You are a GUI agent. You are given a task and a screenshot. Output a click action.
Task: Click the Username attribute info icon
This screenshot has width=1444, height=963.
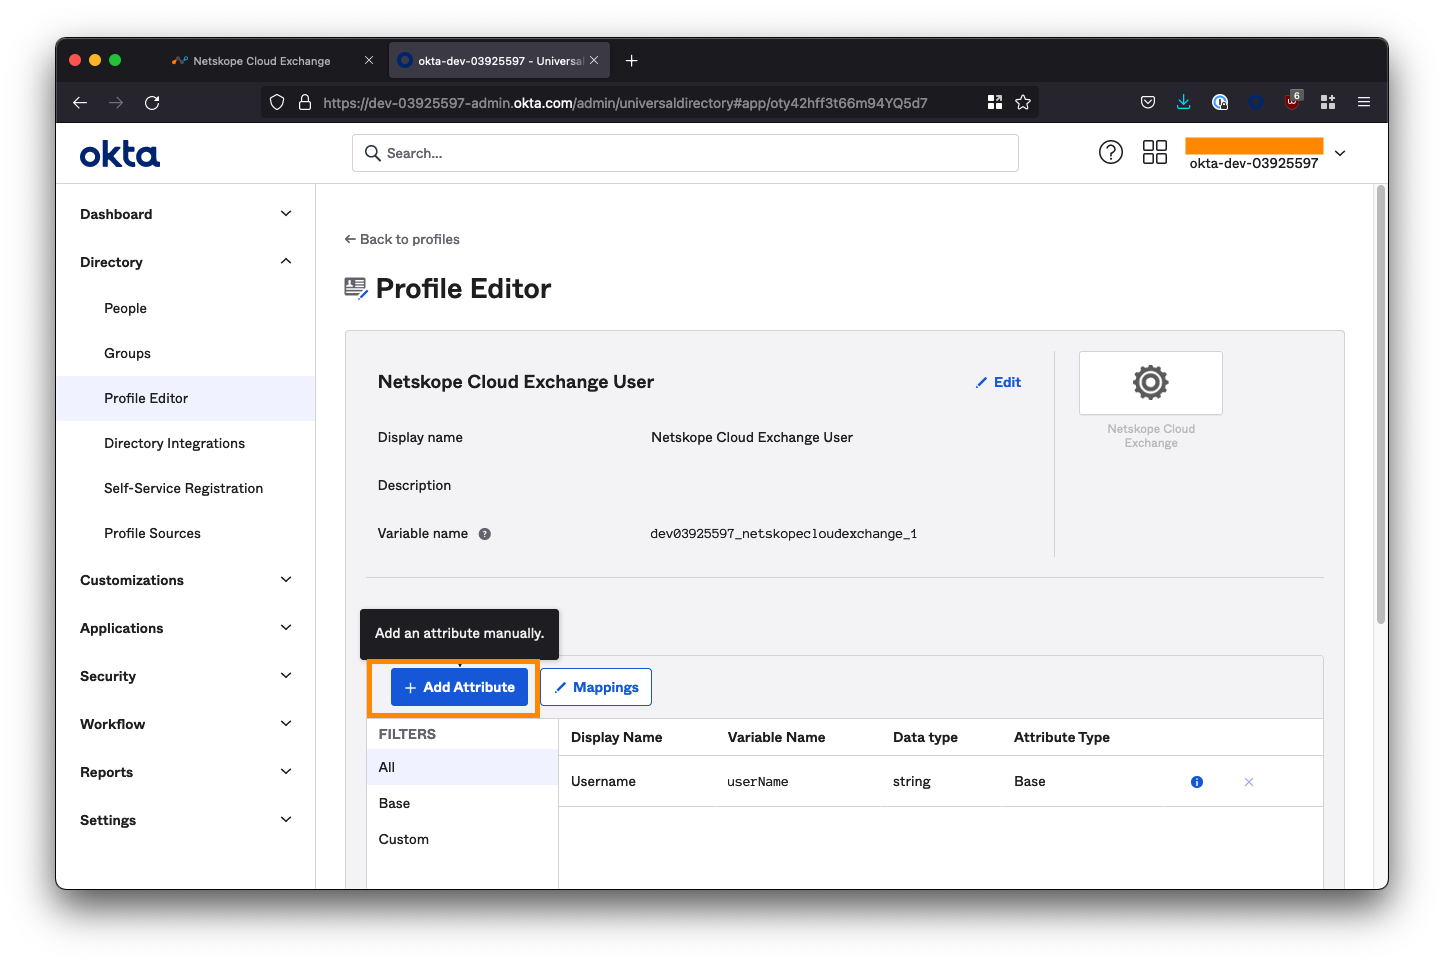coord(1196,782)
